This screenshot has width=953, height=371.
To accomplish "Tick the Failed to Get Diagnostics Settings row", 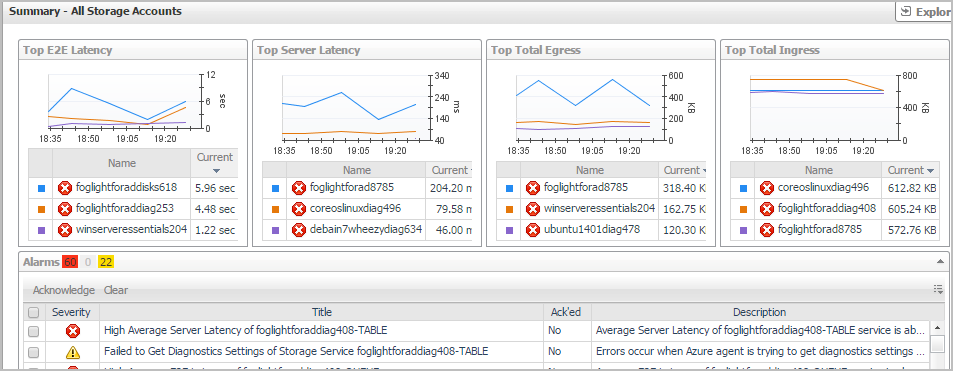I will tap(34, 352).
